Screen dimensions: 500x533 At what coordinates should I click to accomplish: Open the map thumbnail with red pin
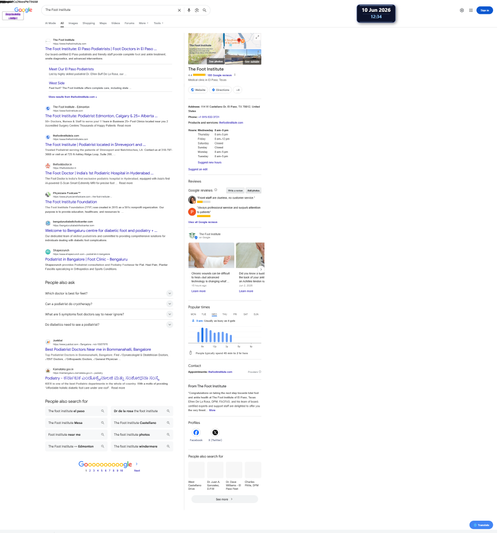pos(243,41)
